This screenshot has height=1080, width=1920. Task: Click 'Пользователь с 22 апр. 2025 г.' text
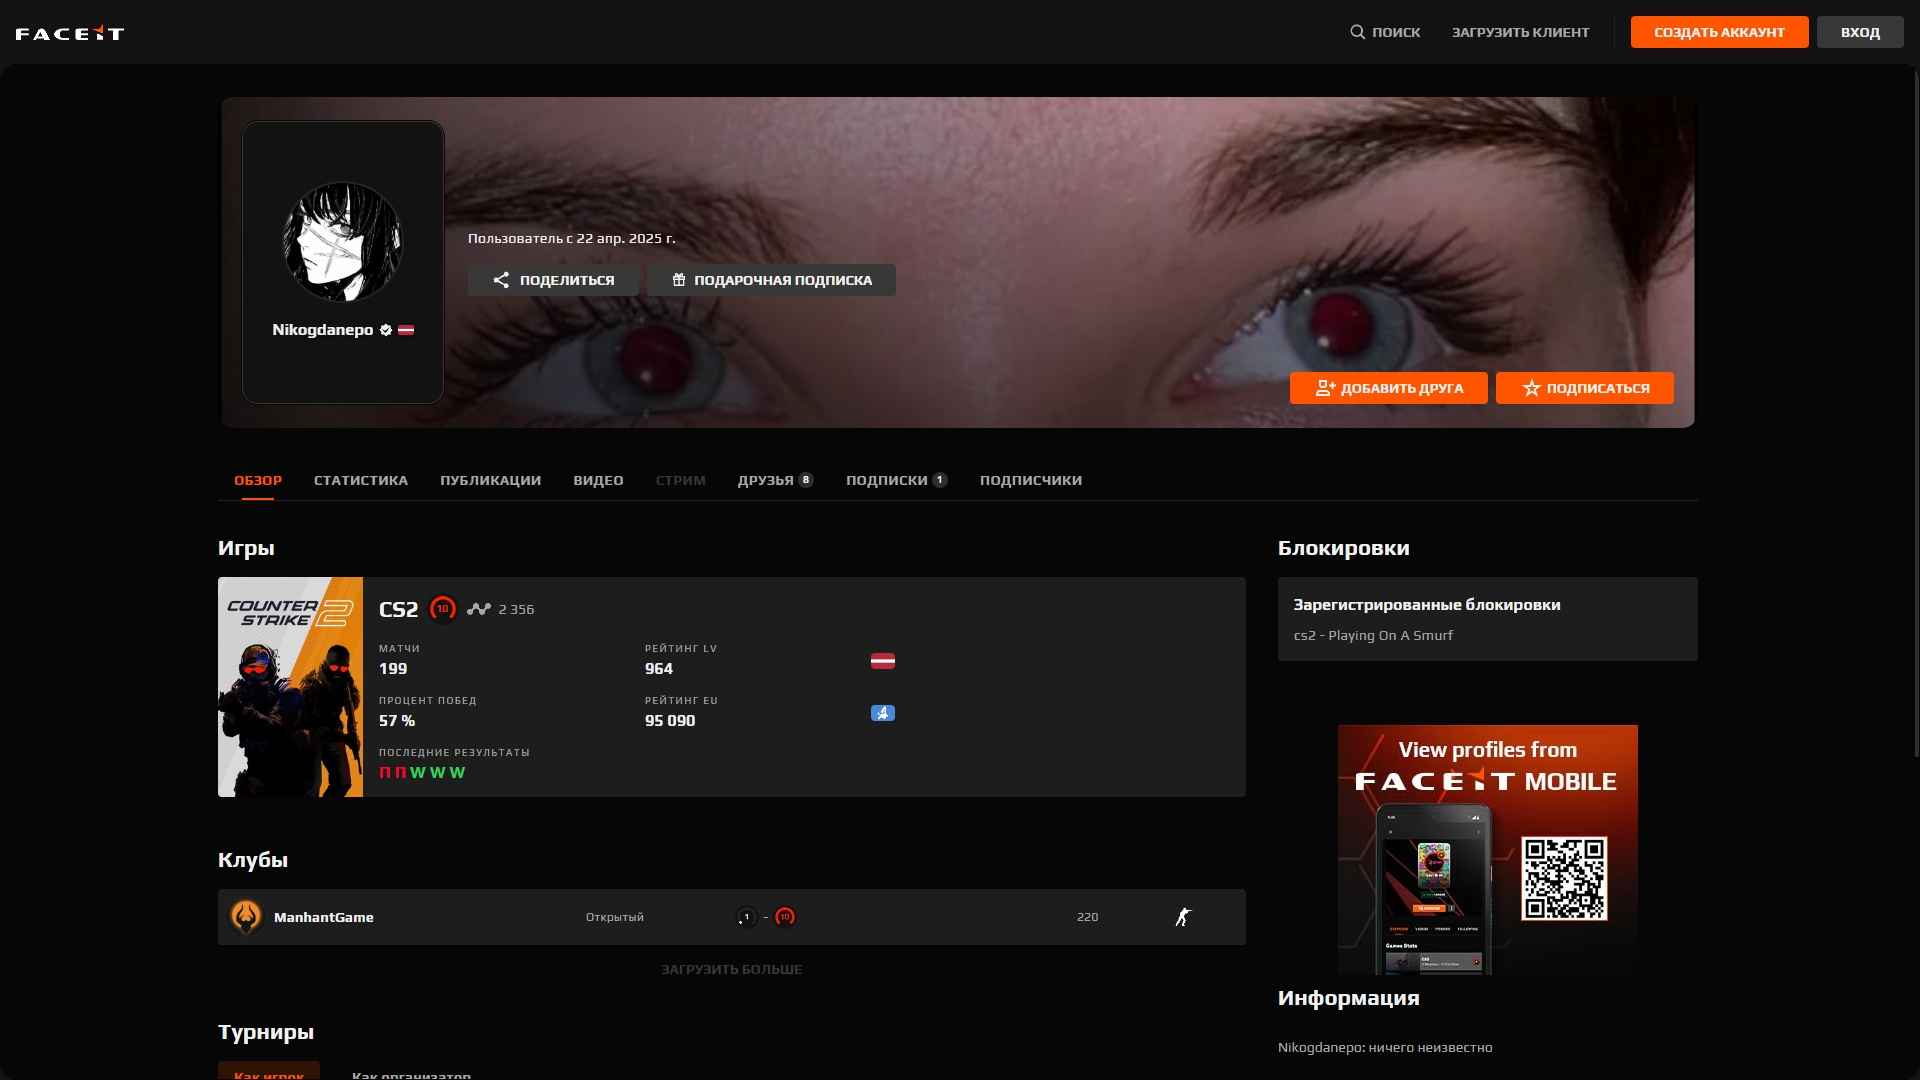click(x=572, y=238)
